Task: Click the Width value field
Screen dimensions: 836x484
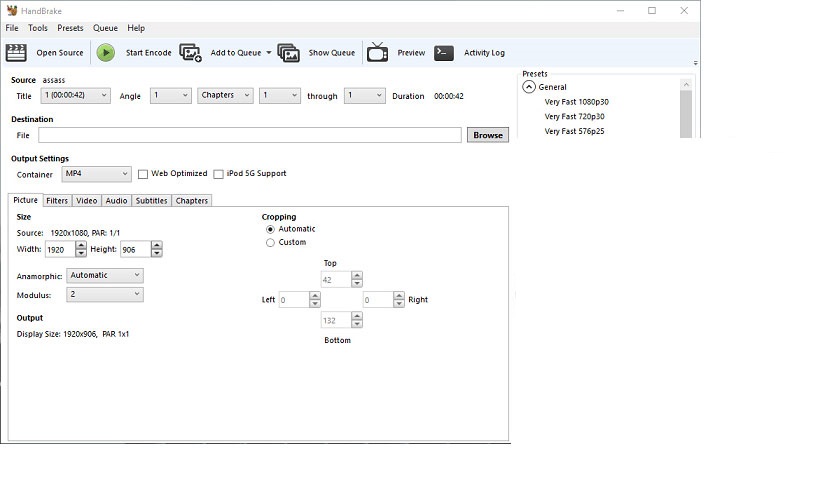Action: (60, 249)
